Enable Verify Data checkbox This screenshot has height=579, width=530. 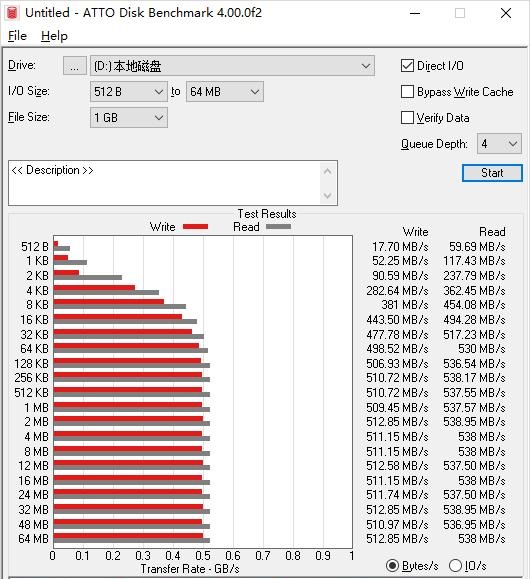[407, 118]
